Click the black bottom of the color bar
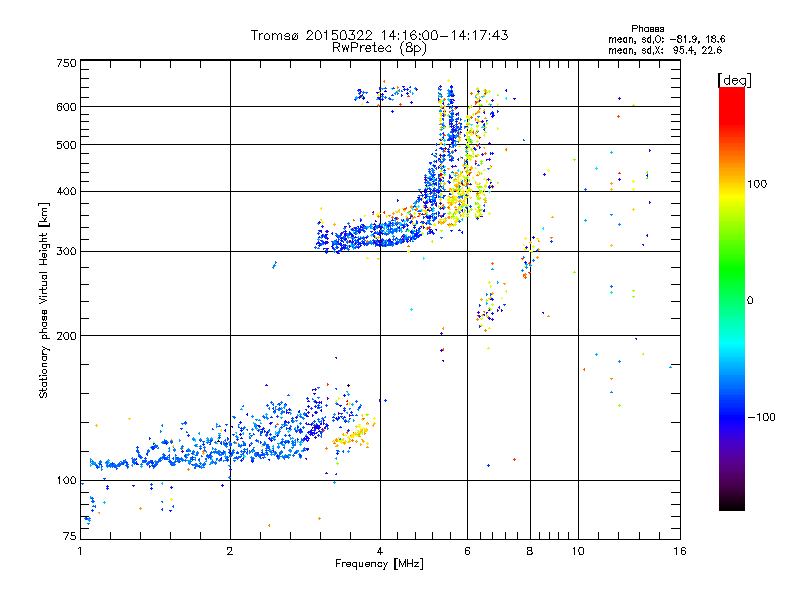Image resolution: width=800 pixels, height=600 pixels. coord(732,503)
